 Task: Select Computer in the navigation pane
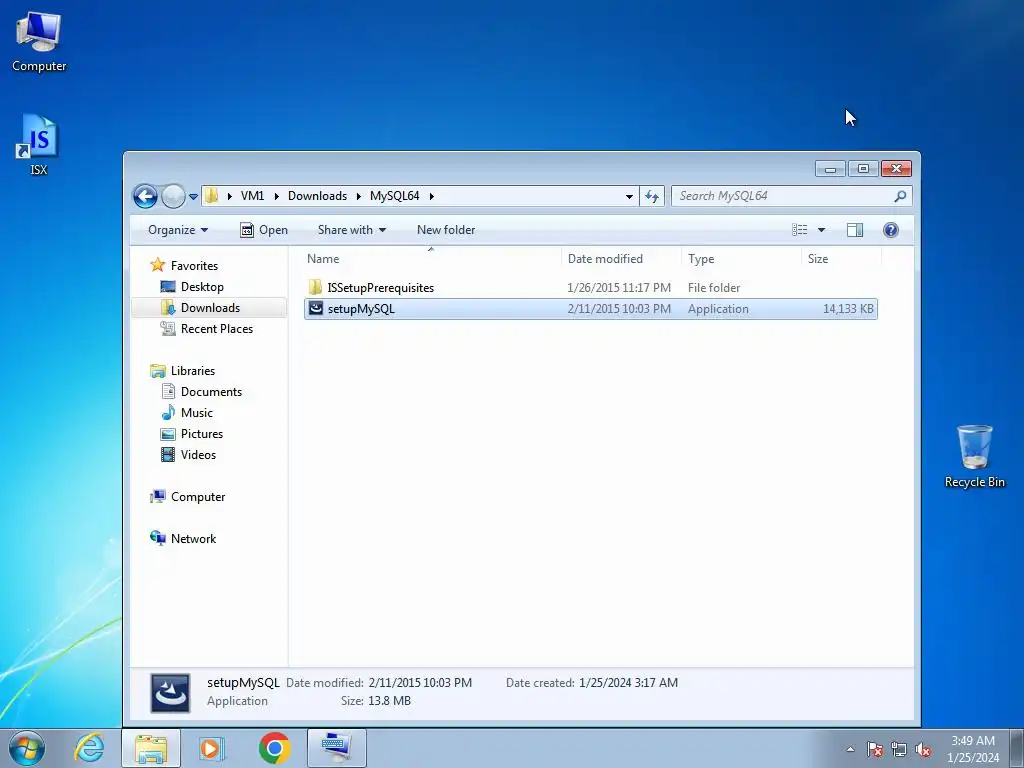(x=198, y=497)
